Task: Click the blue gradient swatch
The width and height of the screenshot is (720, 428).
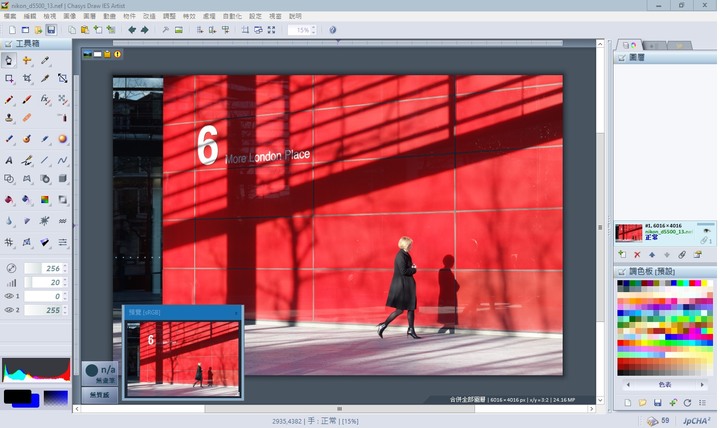Action: pos(56,398)
